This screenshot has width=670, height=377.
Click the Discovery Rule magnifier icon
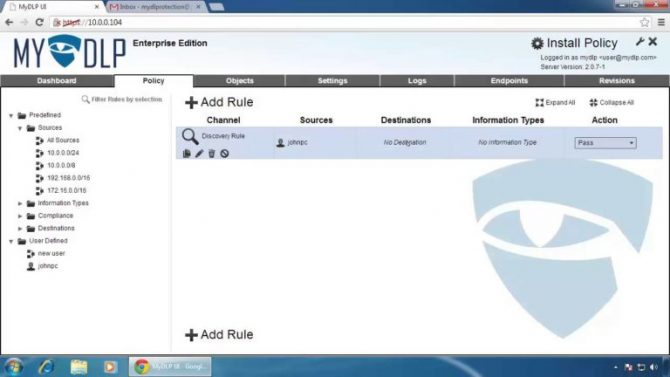pos(190,136)
